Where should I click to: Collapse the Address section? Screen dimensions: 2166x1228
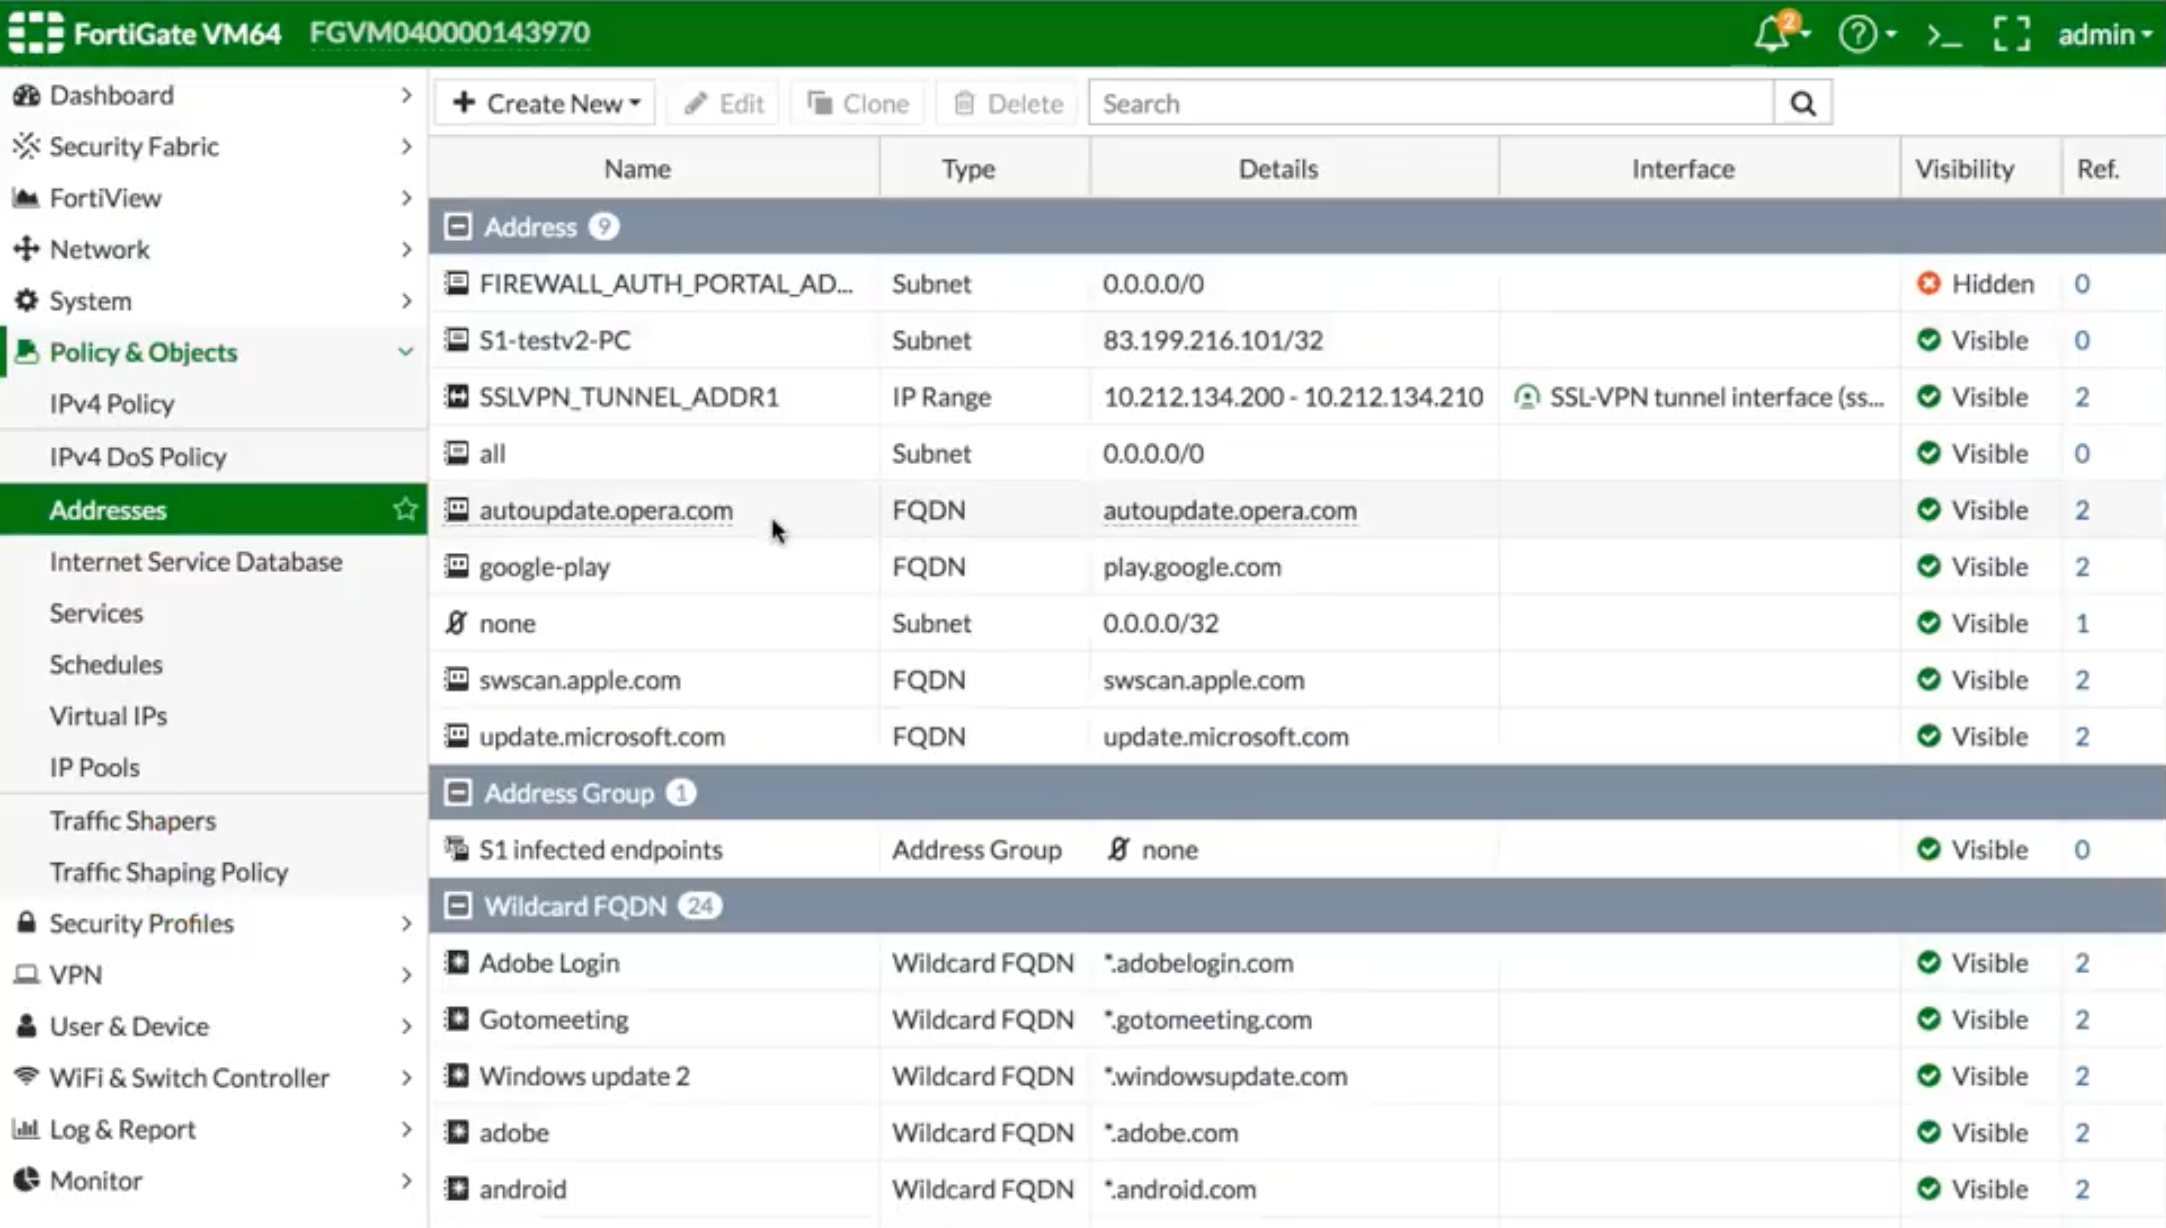(x=458, y=227)
